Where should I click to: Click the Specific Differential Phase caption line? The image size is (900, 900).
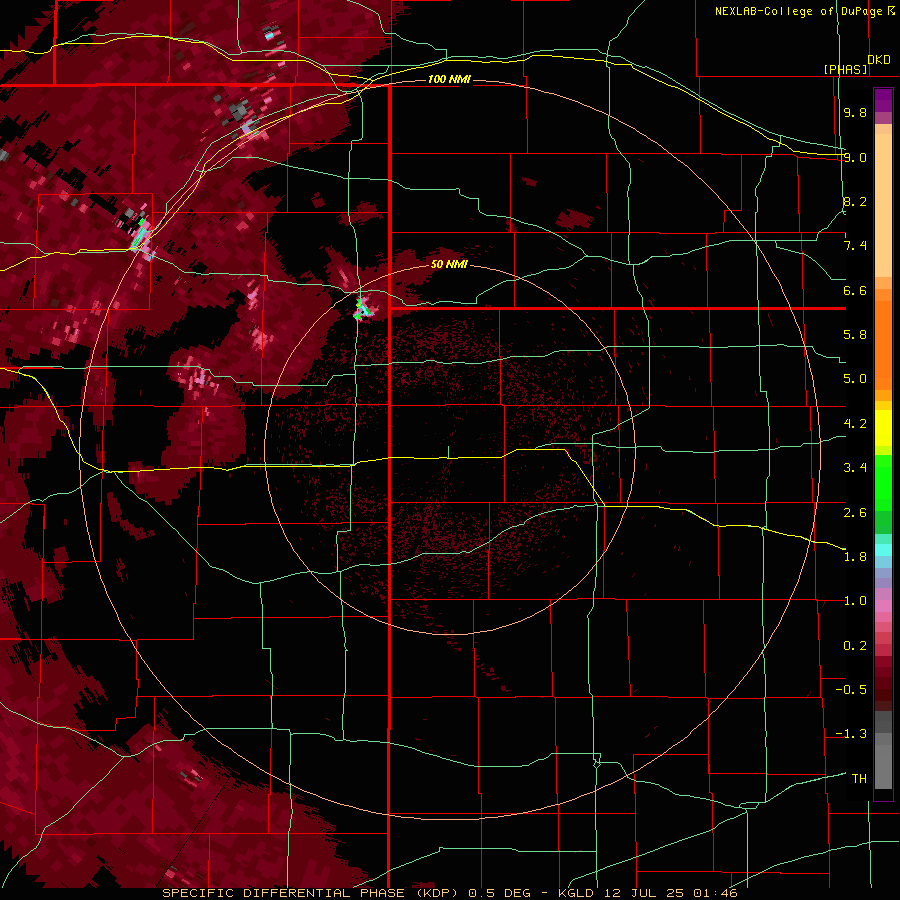click(x=449, y=893)
